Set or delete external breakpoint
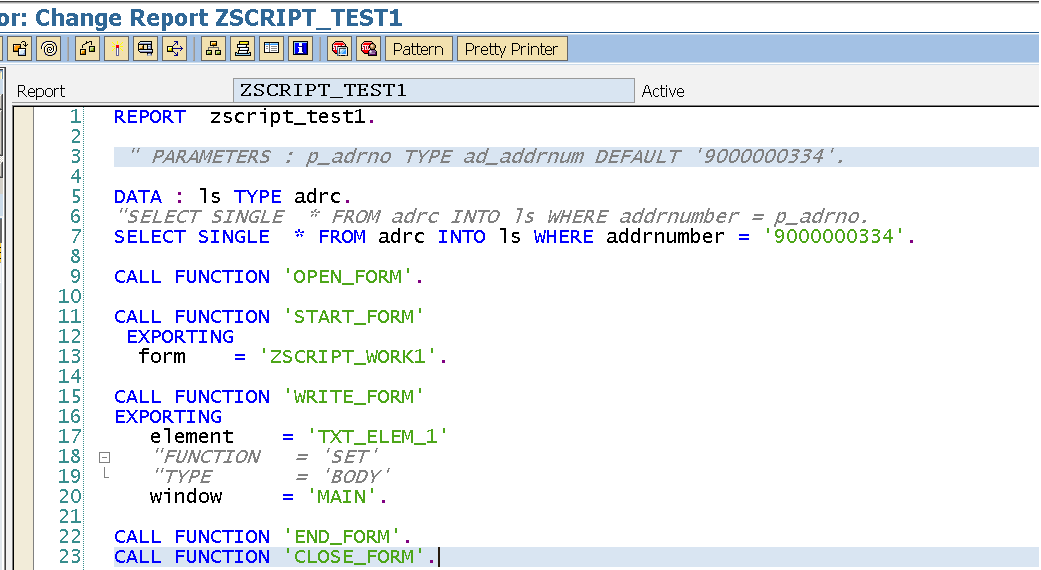Image resolution: width=1041 pixels, height=570 pixels. (x=368, y=48)
